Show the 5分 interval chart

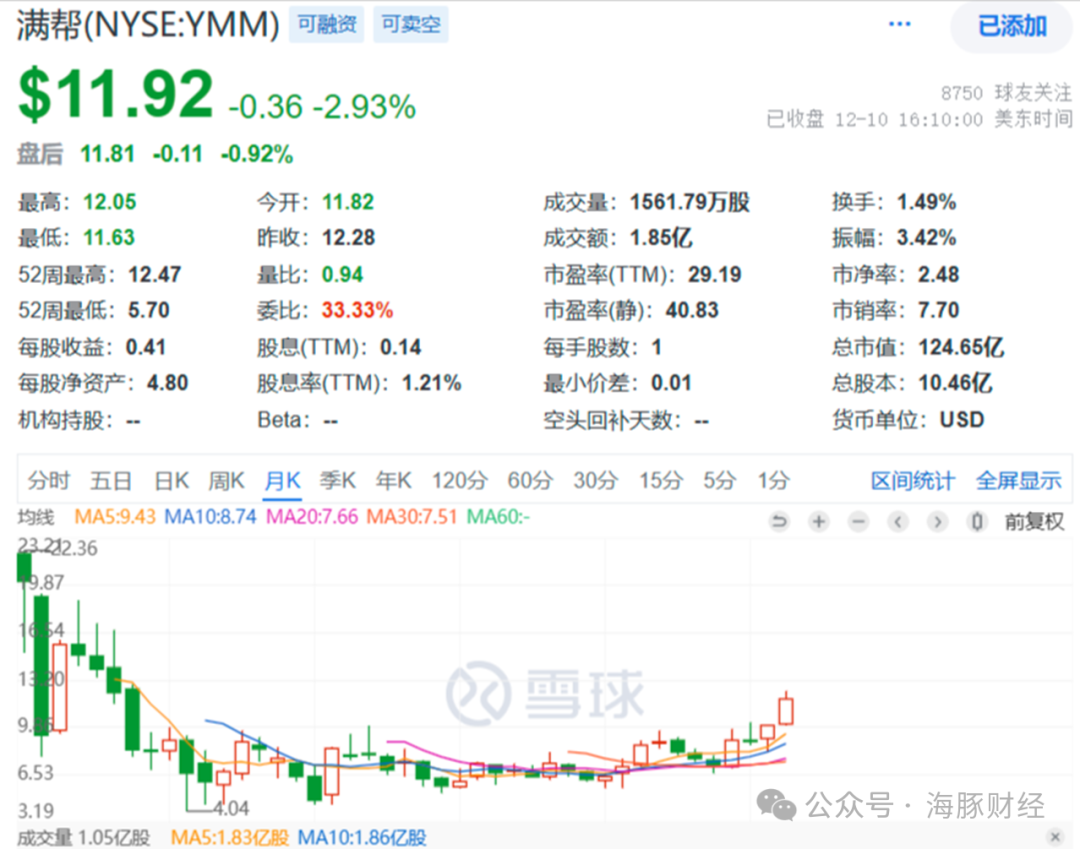pos(720,480)
